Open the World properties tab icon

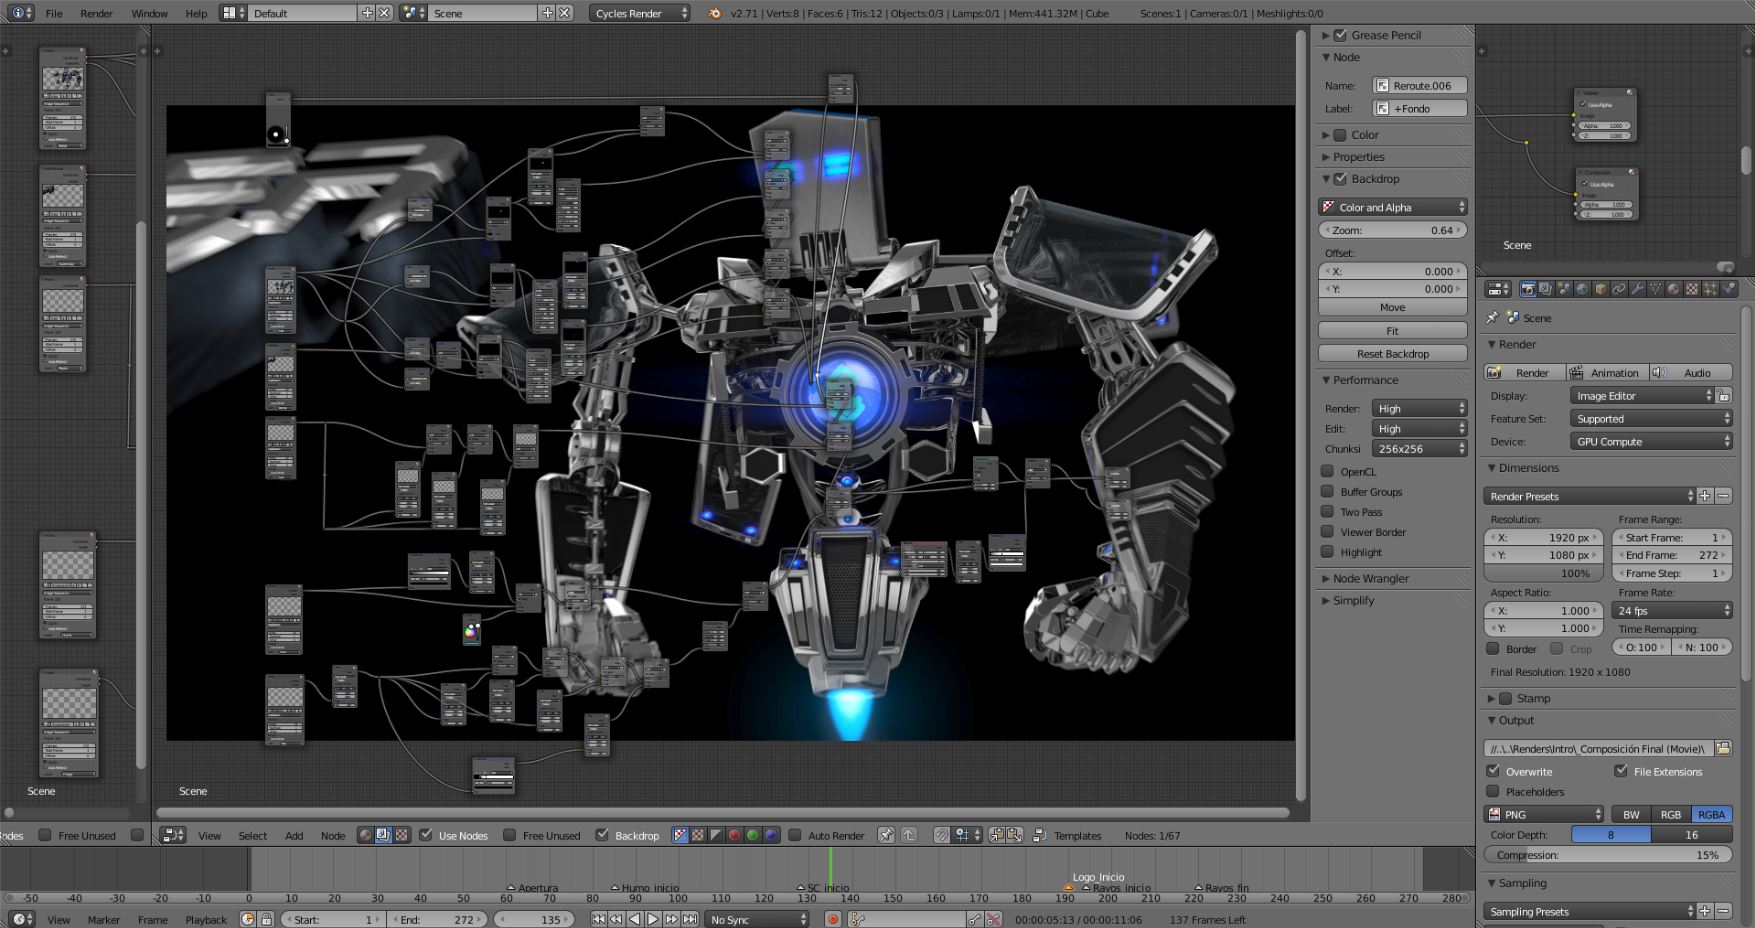point(1582,289)
